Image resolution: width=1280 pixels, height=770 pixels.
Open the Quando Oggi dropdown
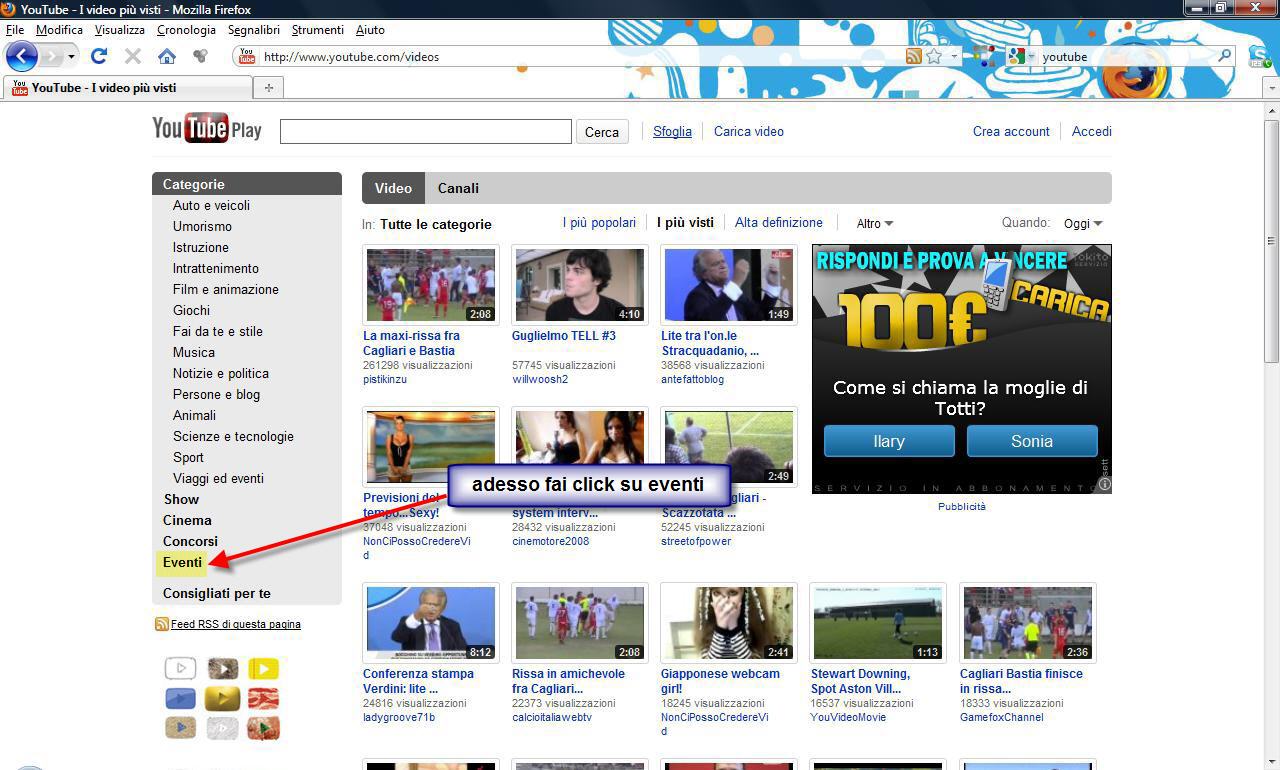[1083, 223]
